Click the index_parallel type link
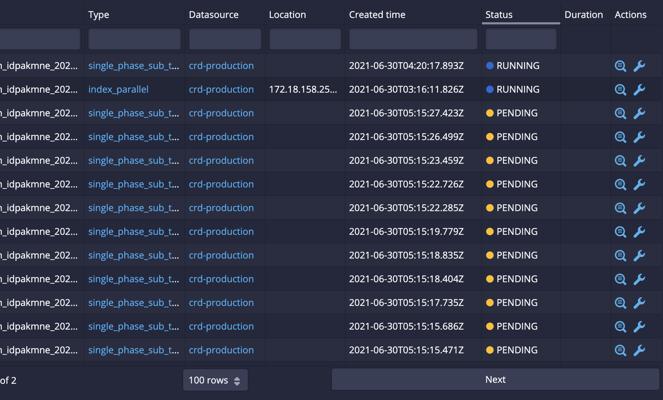The image size is (663, 400). click(x=118, y=90)
